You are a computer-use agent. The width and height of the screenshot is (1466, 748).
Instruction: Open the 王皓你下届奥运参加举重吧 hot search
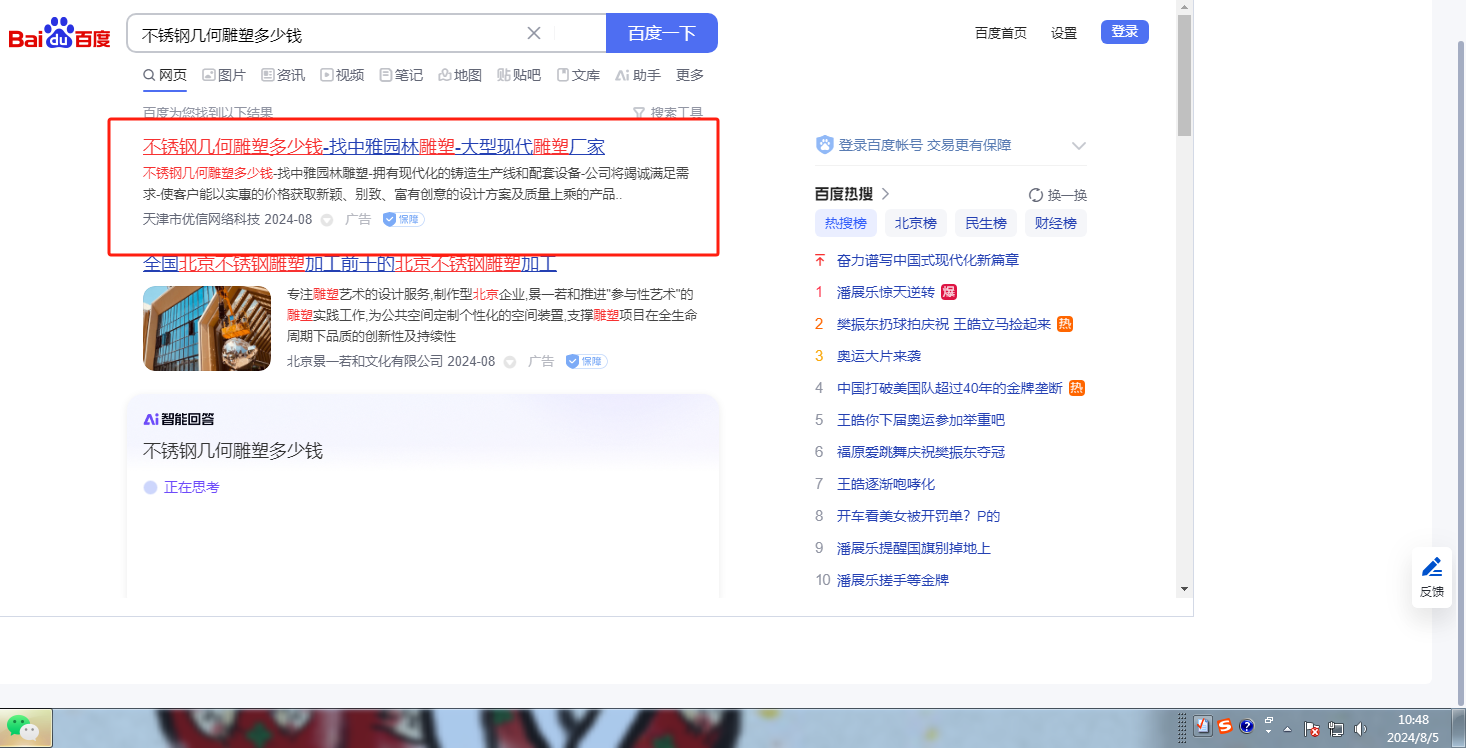point(921,420)
